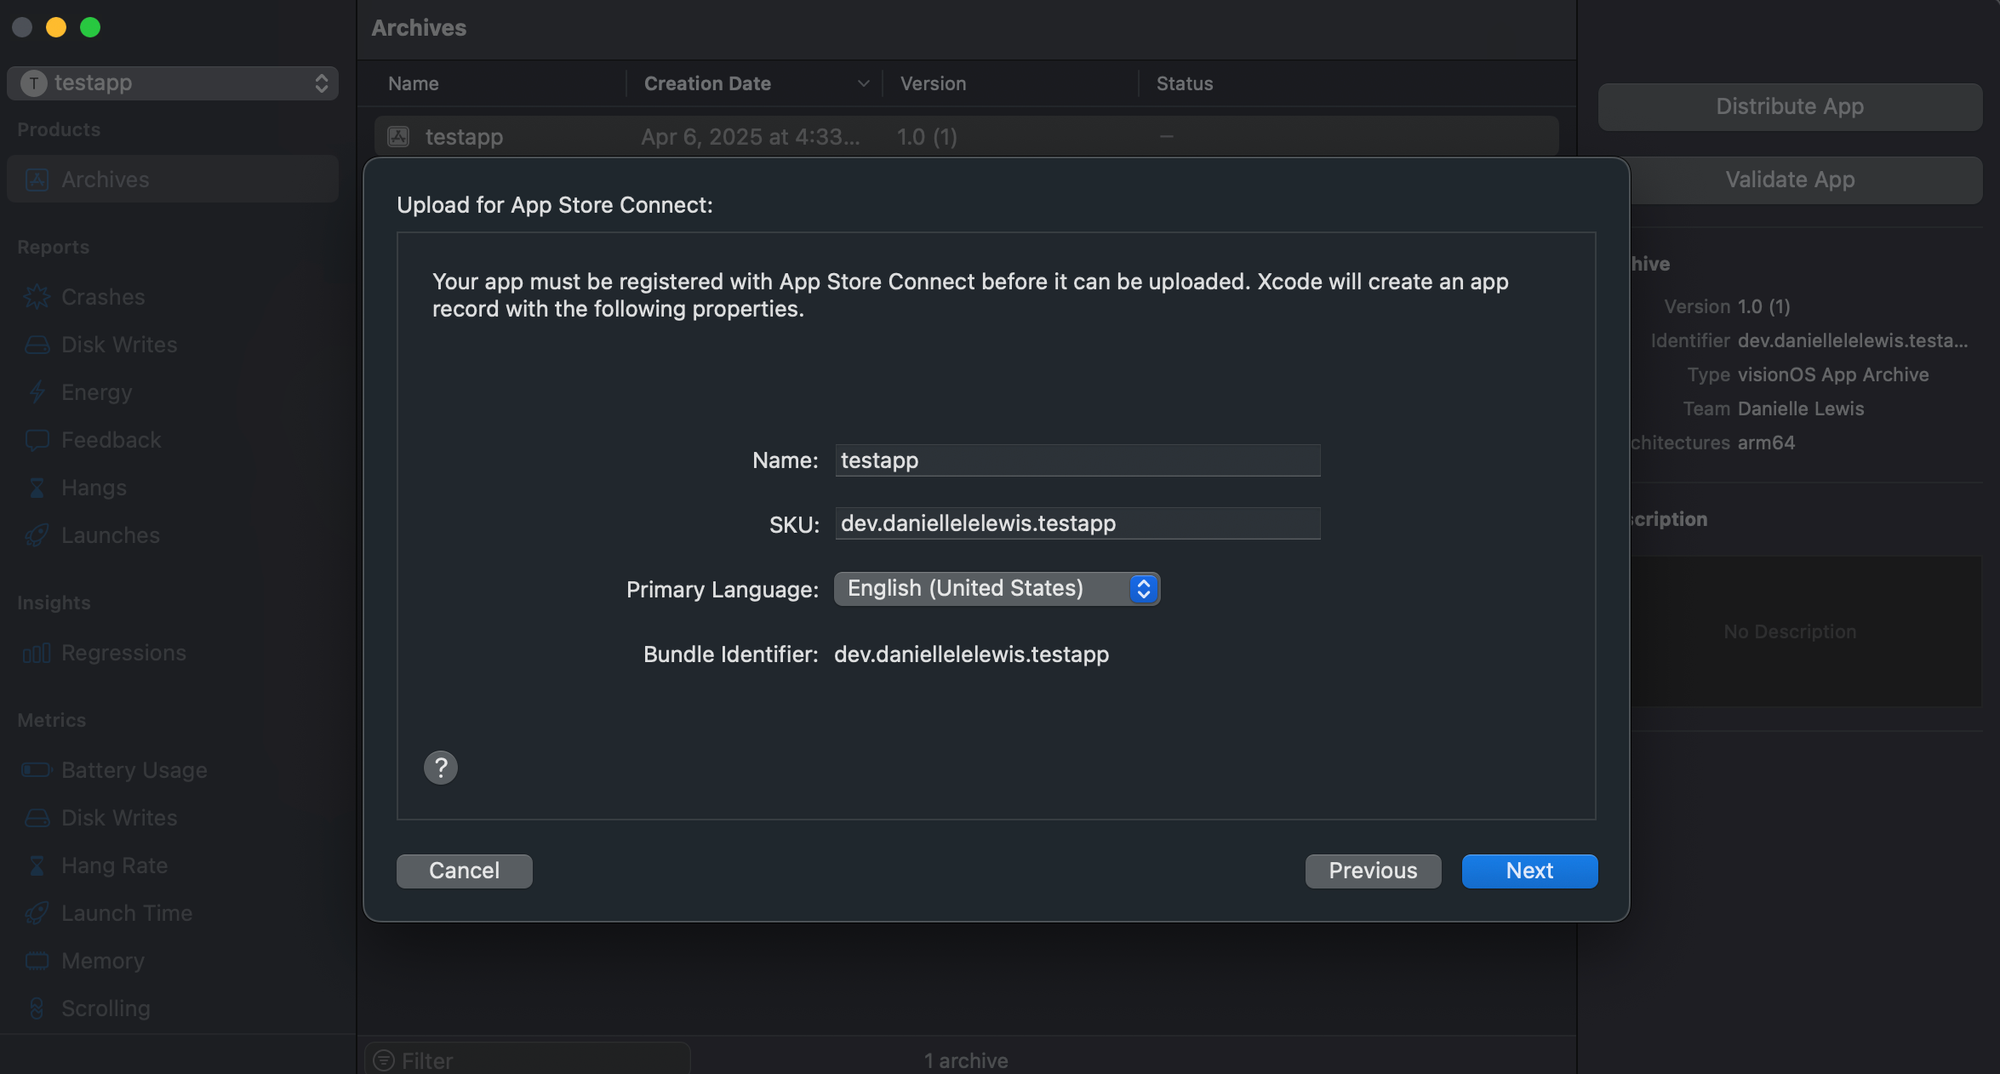Image resolution: width=2000 pixels, height=1074 pixels.
Task: Click the archive creation date cell
Action: pos(750,136)
